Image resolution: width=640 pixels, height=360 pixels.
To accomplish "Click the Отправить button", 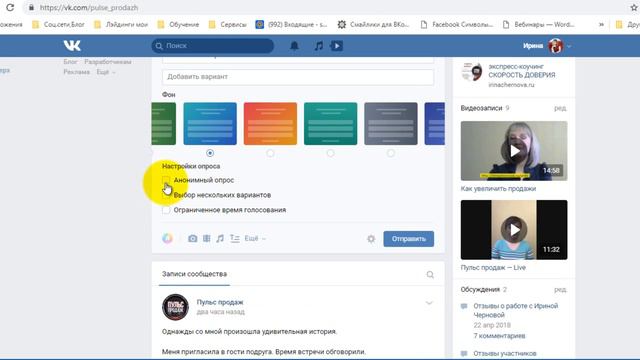I will (409, 239).
